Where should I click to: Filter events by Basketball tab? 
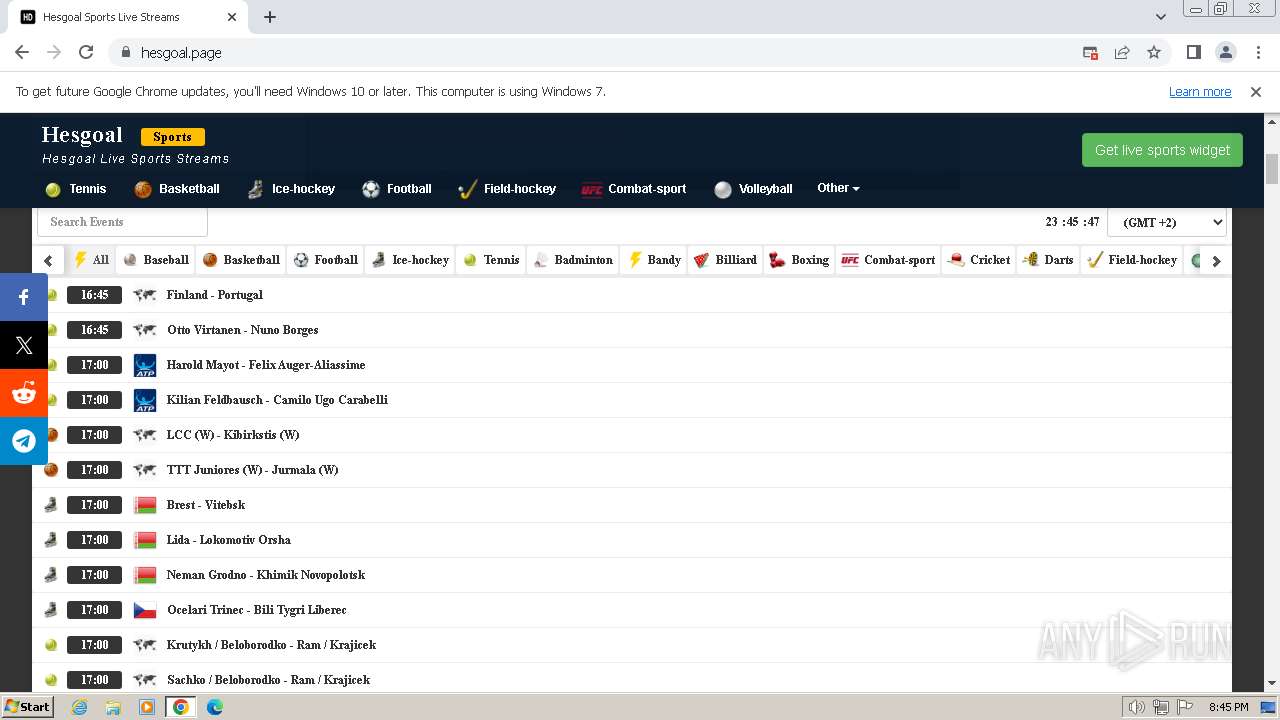(240, 260)
